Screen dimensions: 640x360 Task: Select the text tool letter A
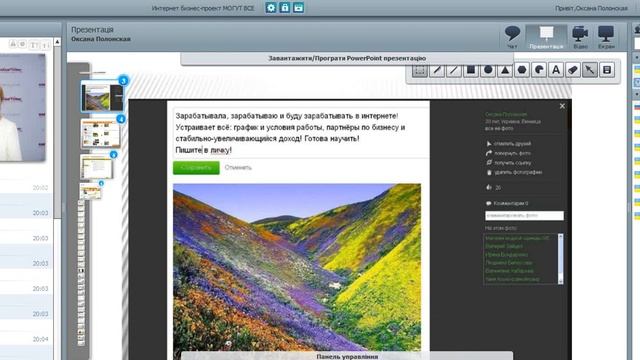tap(556, 70)
